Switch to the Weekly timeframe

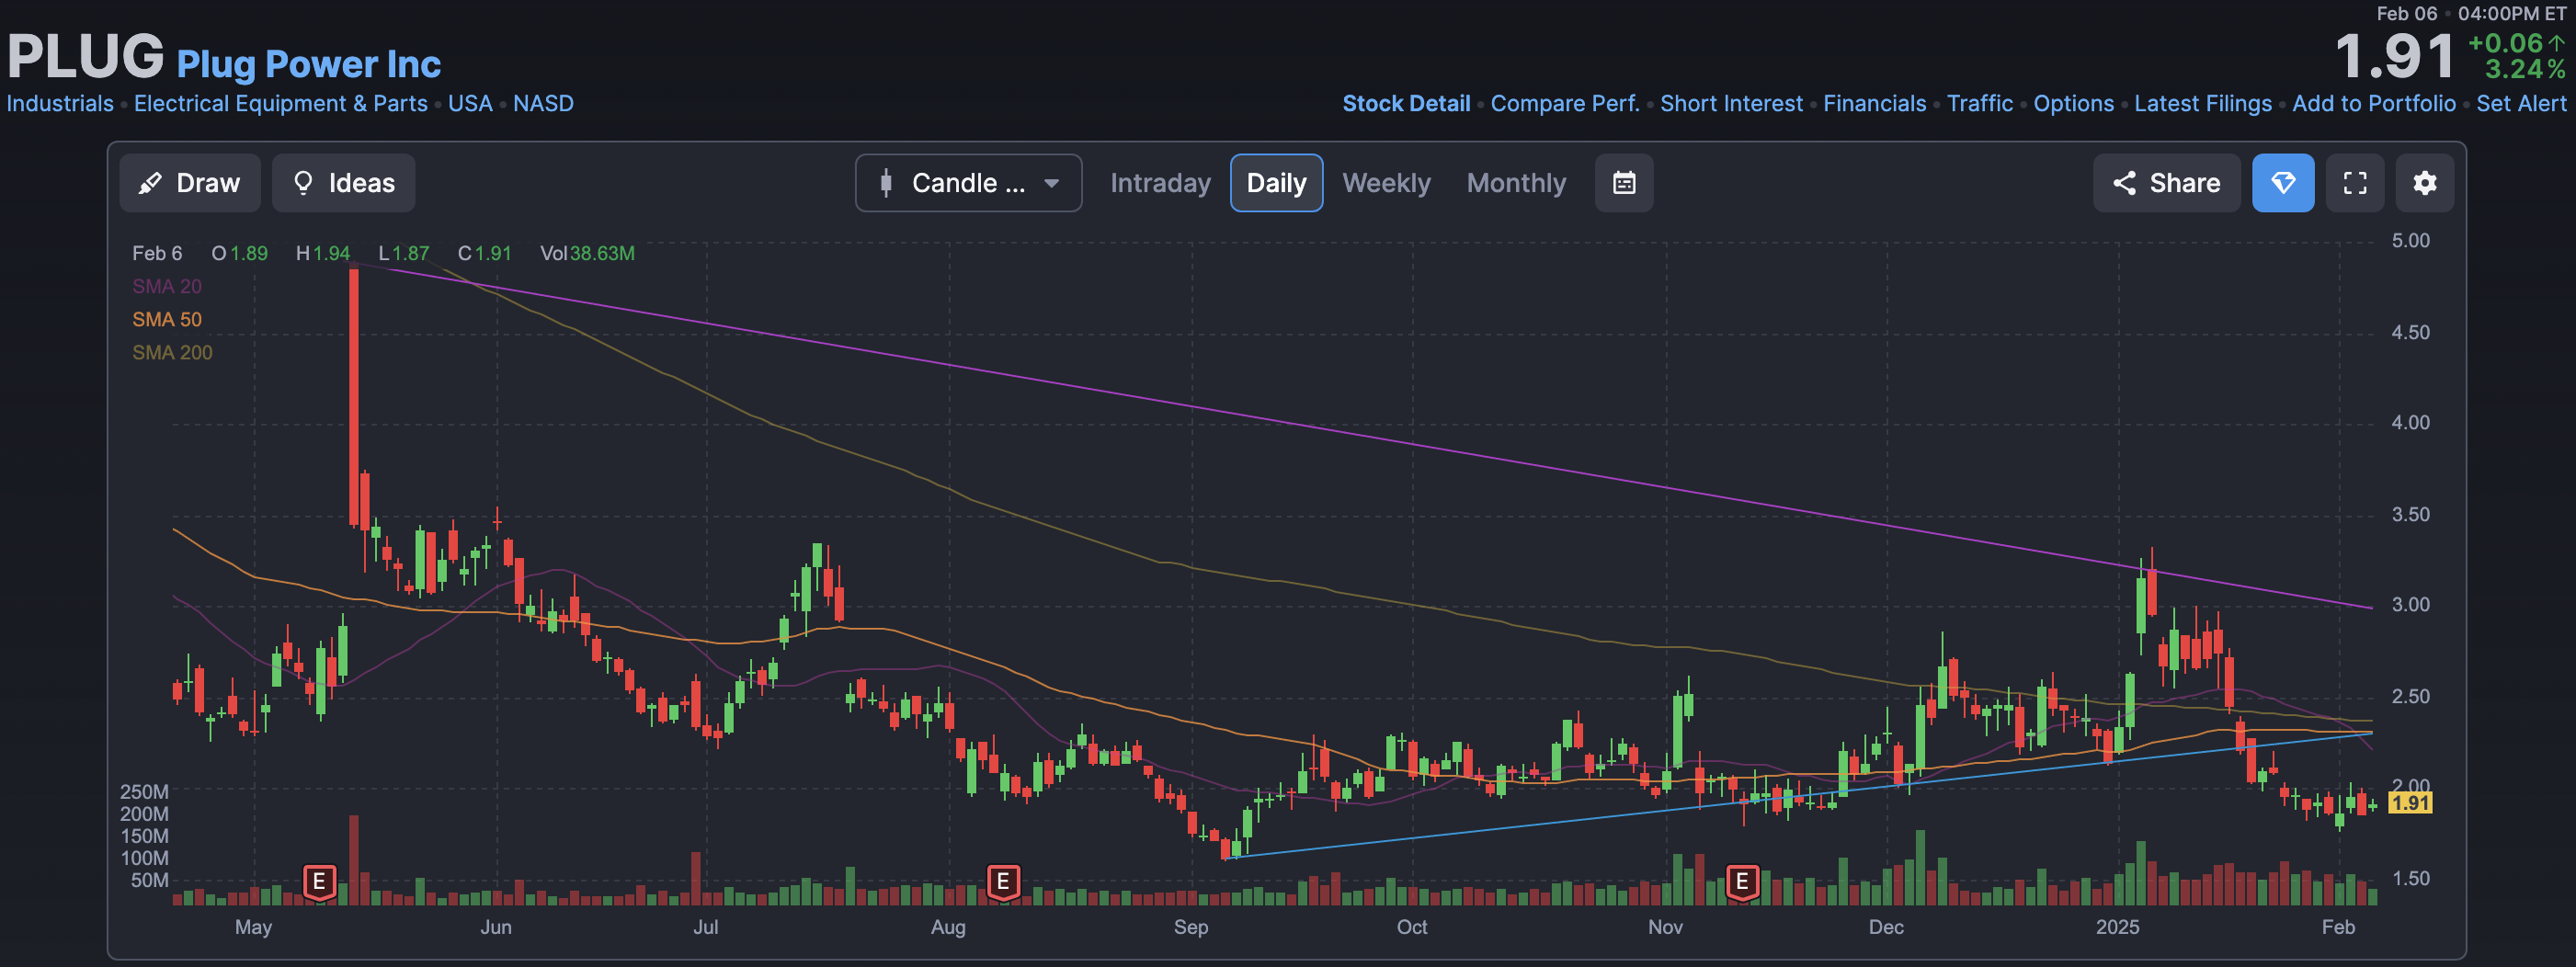[x=1386, y=183]
